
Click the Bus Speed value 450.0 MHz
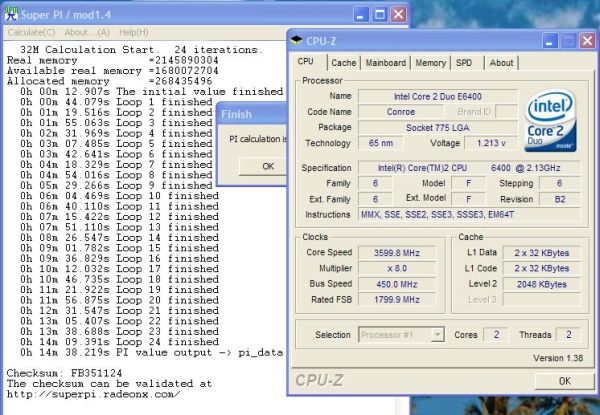point(397,284)
